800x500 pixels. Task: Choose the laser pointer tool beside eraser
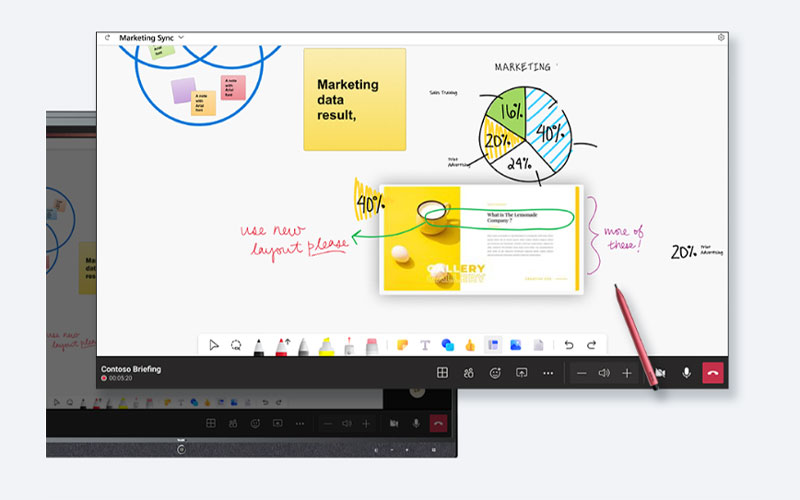(x=349, y=346)
